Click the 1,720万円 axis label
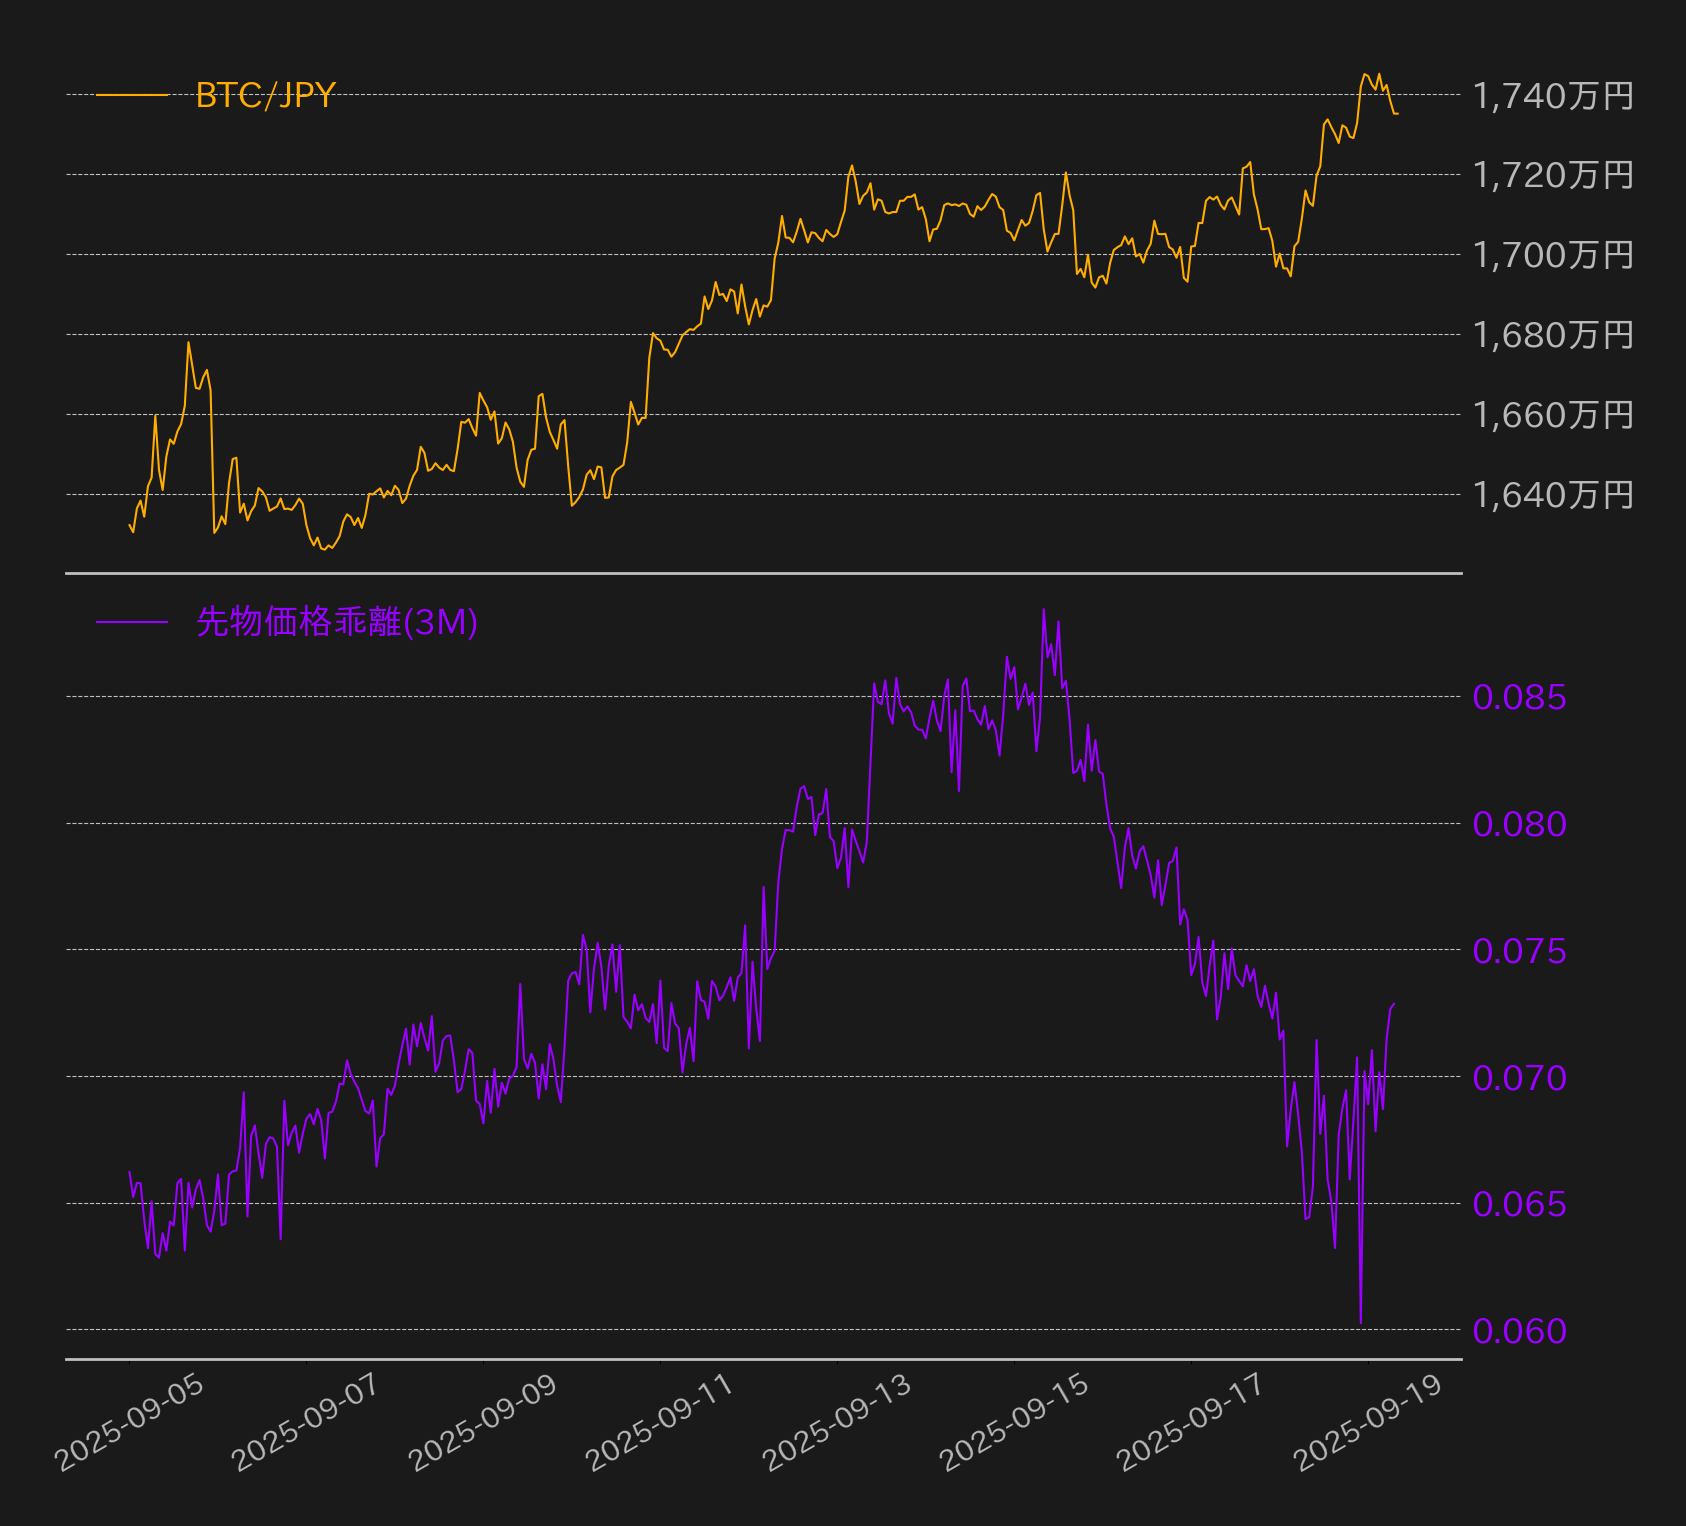Viewport: 1686px width, 1526px height. [x=1553, y=175]
